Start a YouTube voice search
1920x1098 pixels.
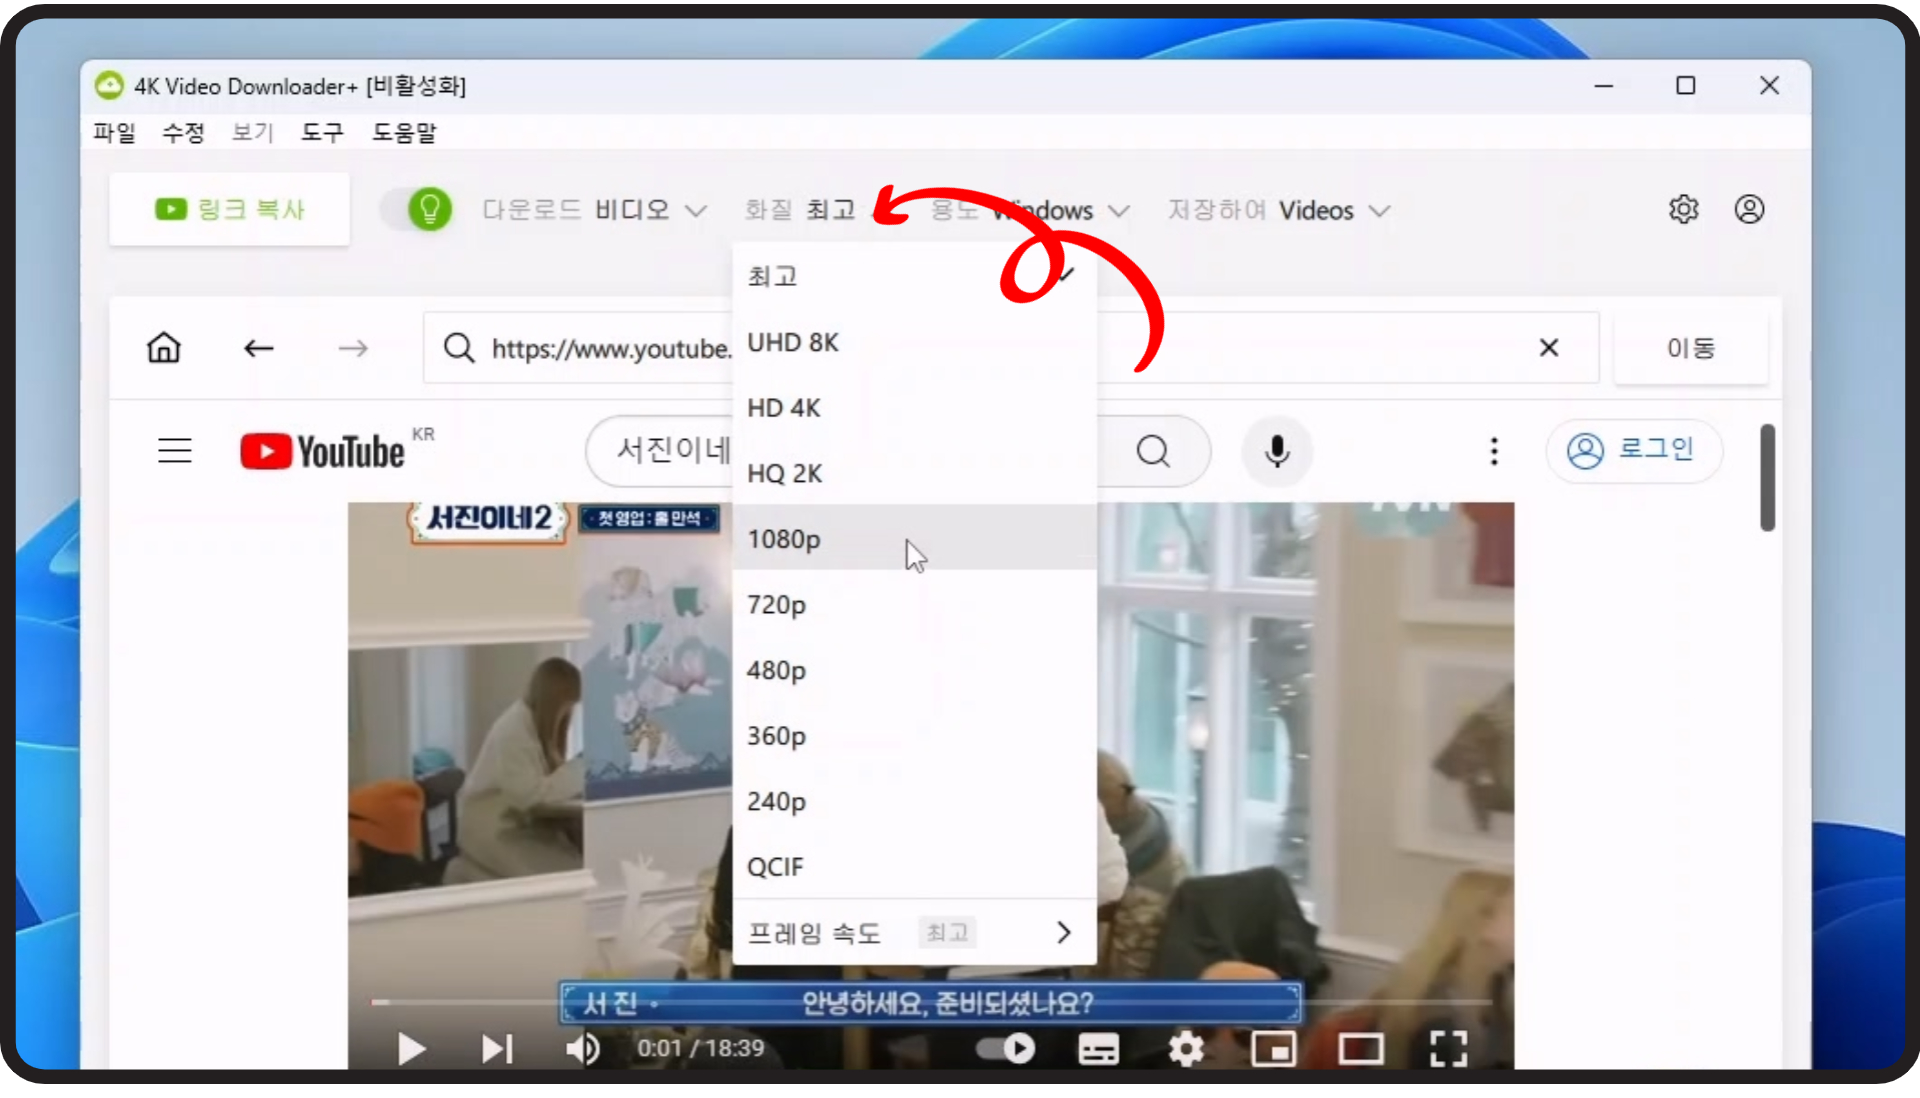1277,451
